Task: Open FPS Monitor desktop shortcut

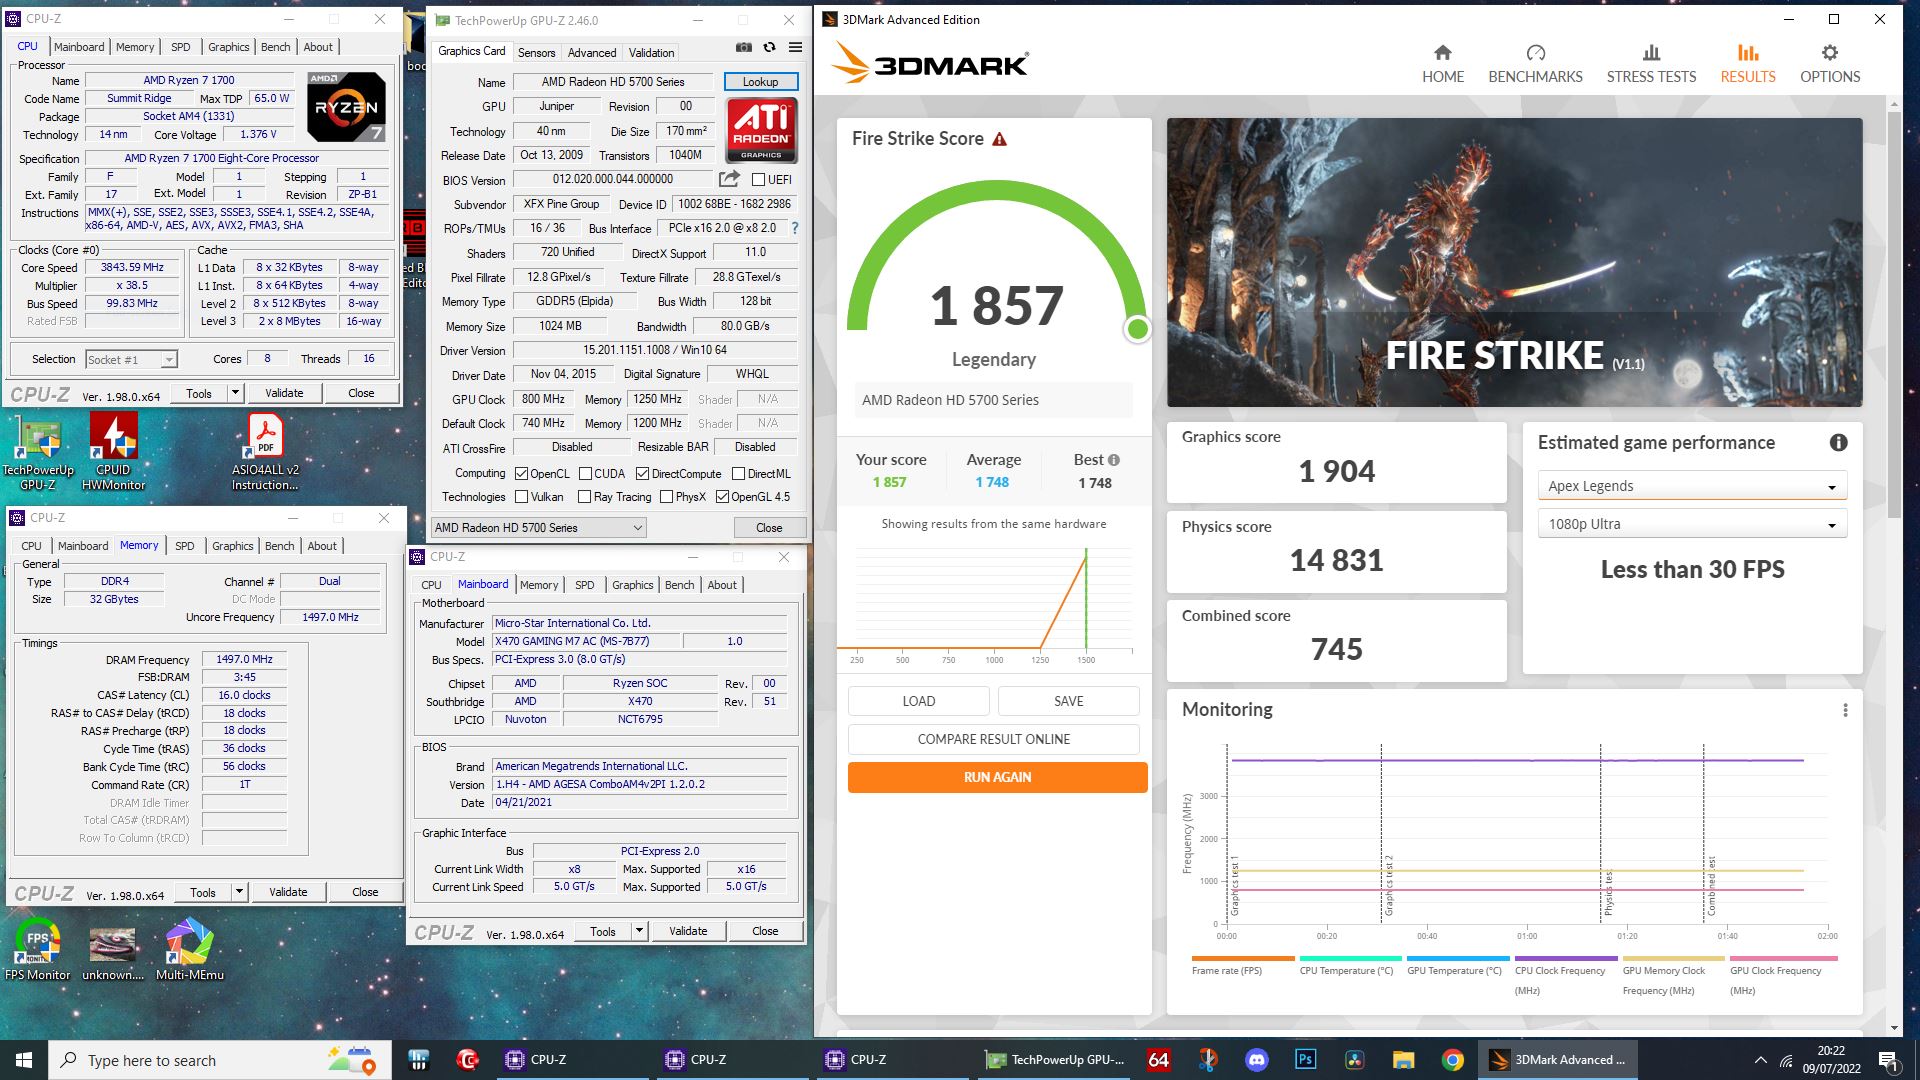Action: (38, 950)
